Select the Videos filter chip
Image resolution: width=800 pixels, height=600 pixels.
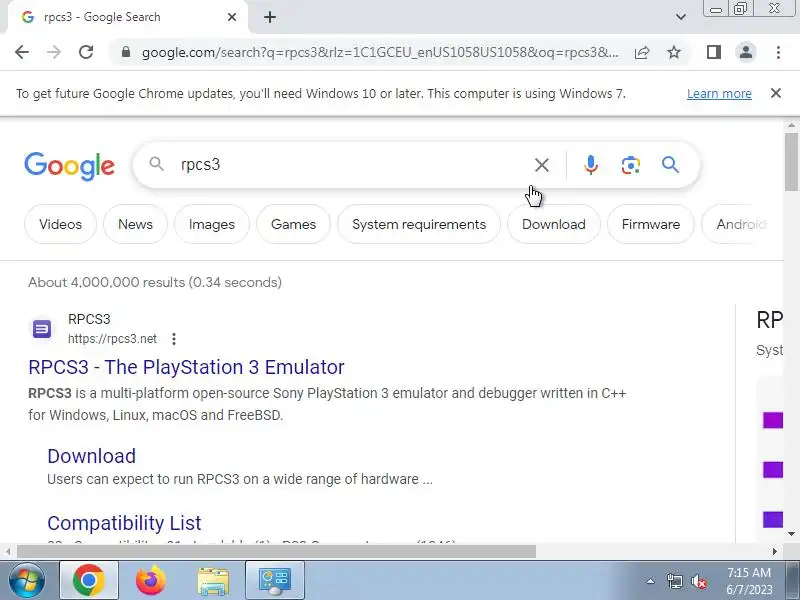pos(60,224)
